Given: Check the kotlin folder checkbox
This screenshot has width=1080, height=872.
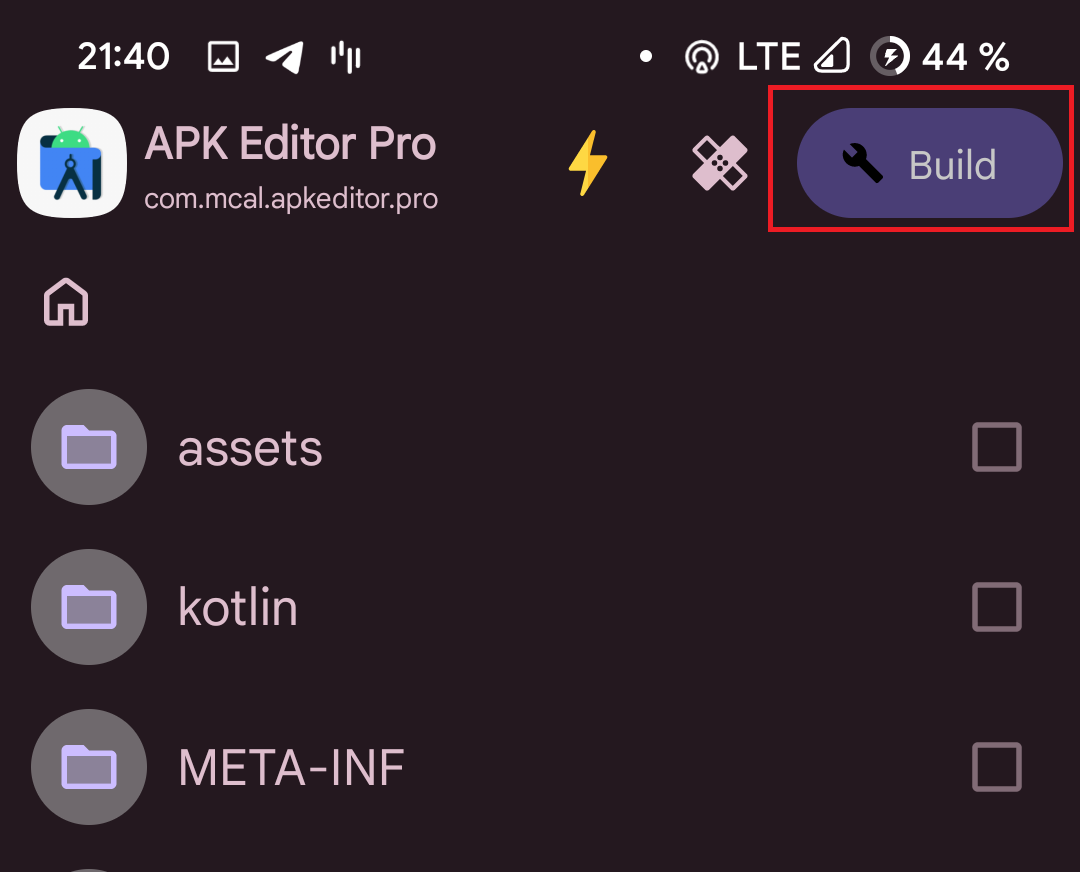Looking at the screenshot, I should [997, 607].
